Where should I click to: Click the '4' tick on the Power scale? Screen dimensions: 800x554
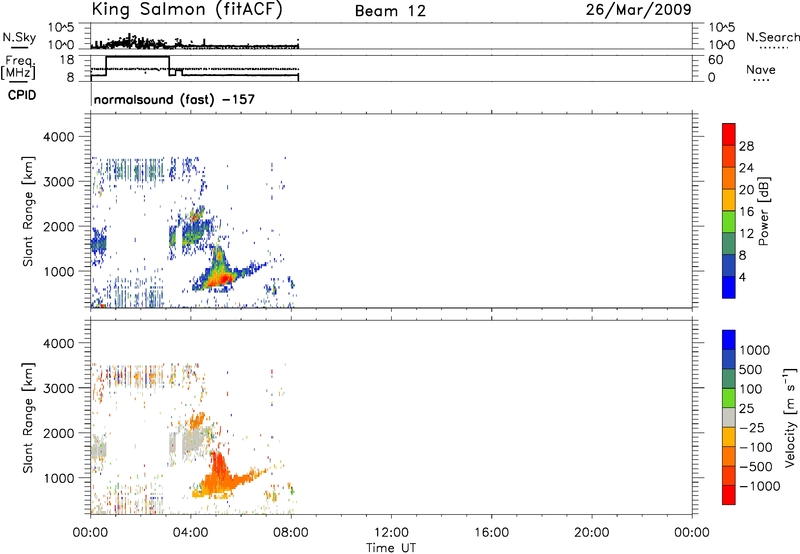(x=742, y=277)
